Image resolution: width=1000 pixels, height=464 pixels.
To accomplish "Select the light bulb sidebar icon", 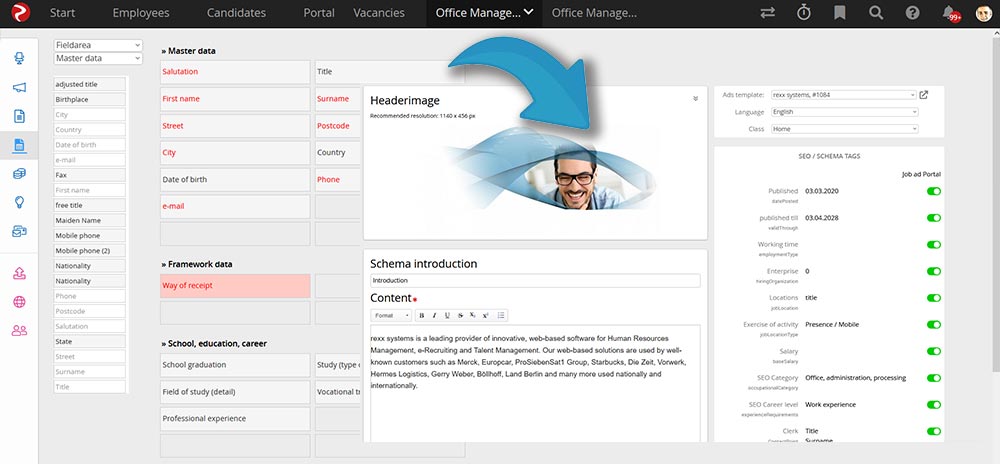I will click(19, 202).
